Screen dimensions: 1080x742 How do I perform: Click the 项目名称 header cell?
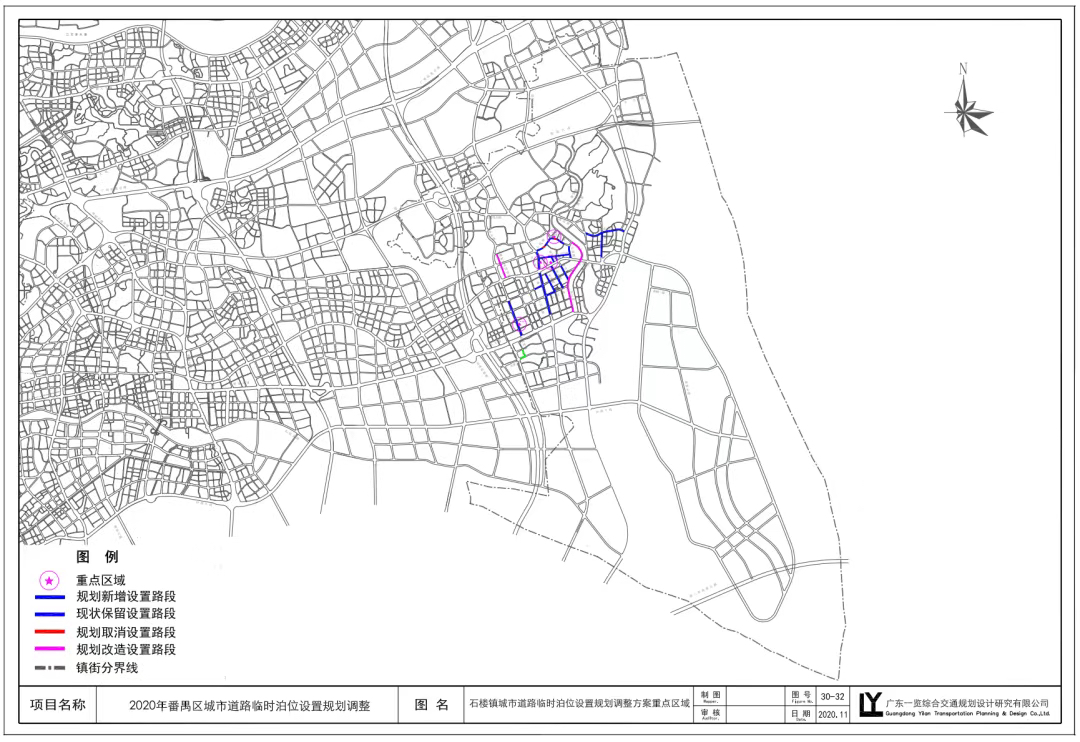click(x=58, y=704)
